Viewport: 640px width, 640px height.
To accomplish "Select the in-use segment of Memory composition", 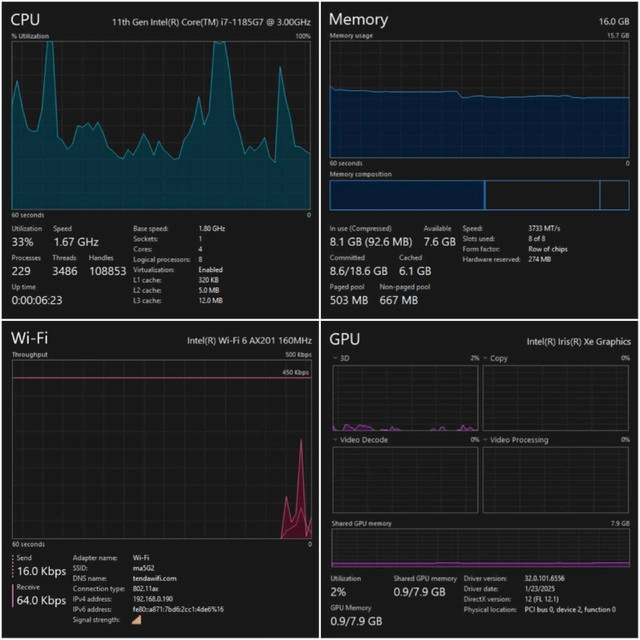I will click(x=406, y=195).
